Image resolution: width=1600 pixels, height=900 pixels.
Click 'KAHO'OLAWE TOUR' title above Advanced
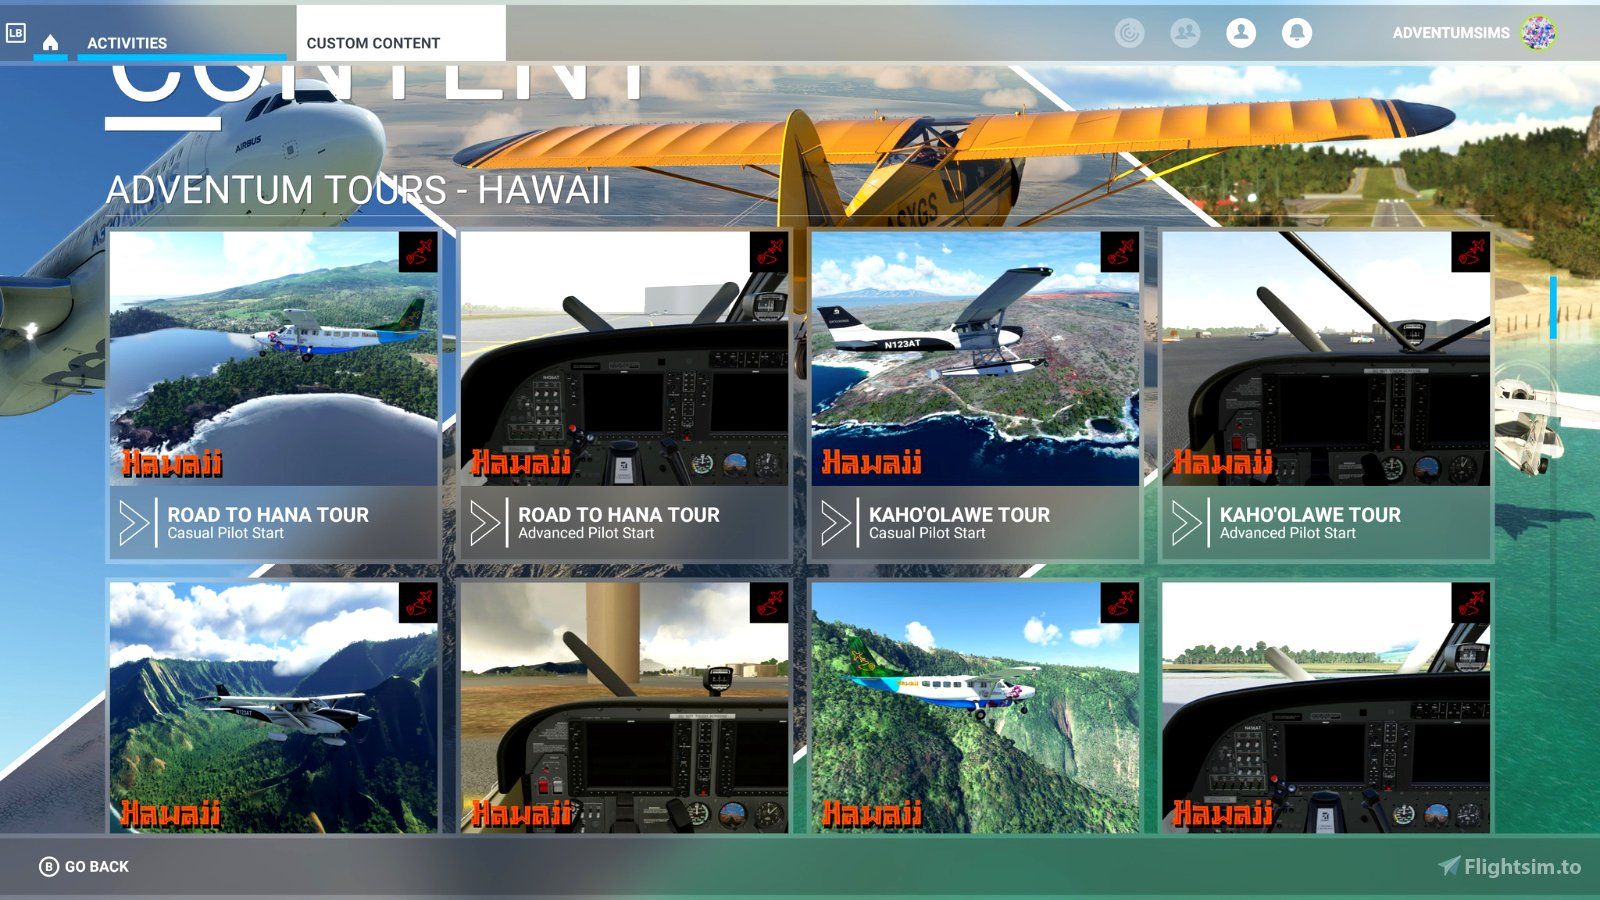pos(1311,515)
